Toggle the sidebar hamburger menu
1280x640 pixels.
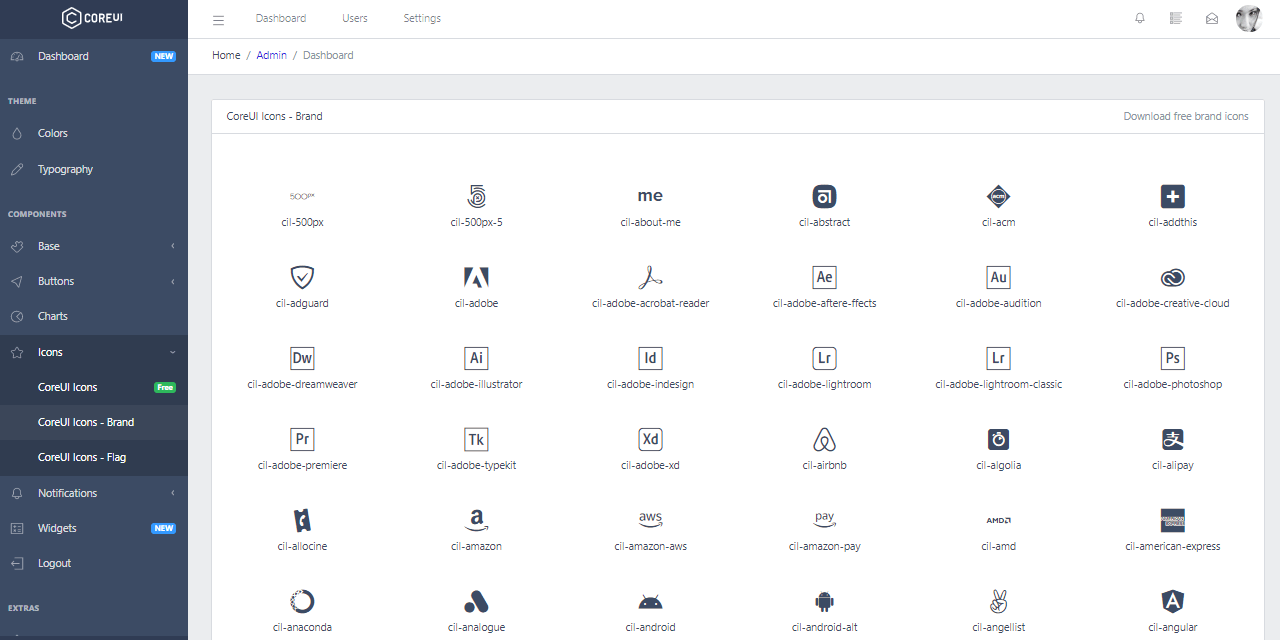tap(219, 19)
